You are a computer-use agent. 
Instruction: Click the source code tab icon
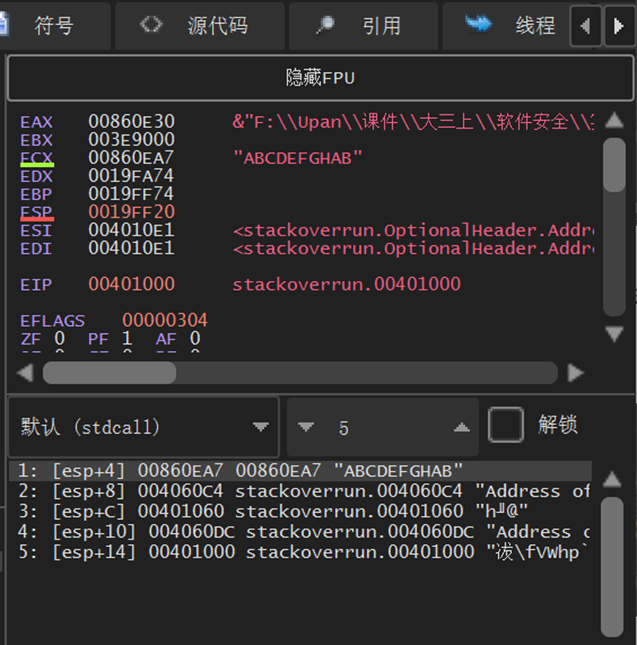[x=151, y=25]
